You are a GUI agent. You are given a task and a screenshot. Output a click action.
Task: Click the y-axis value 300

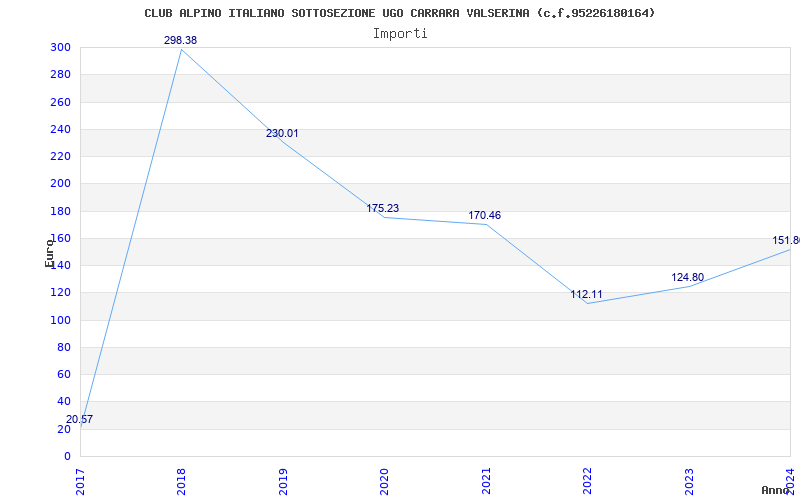pos(60,48)
